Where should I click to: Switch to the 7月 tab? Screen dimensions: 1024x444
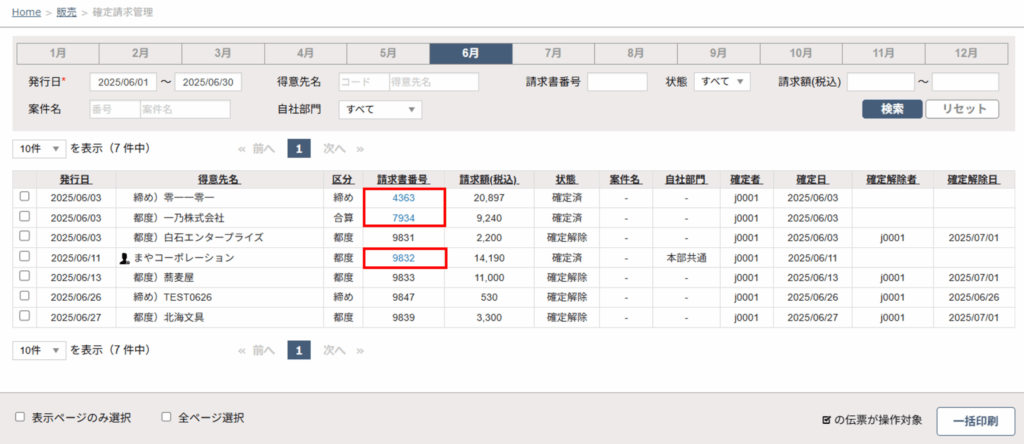tap(553, 53)
